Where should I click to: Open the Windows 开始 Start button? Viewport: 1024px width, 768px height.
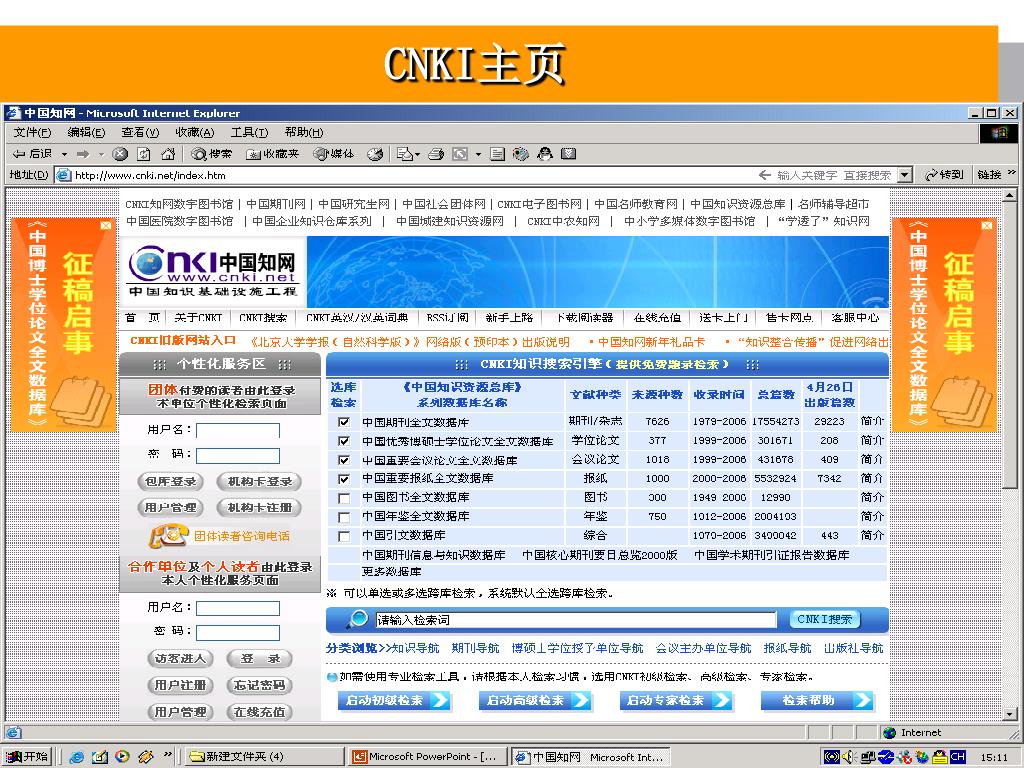coord(27,757)
